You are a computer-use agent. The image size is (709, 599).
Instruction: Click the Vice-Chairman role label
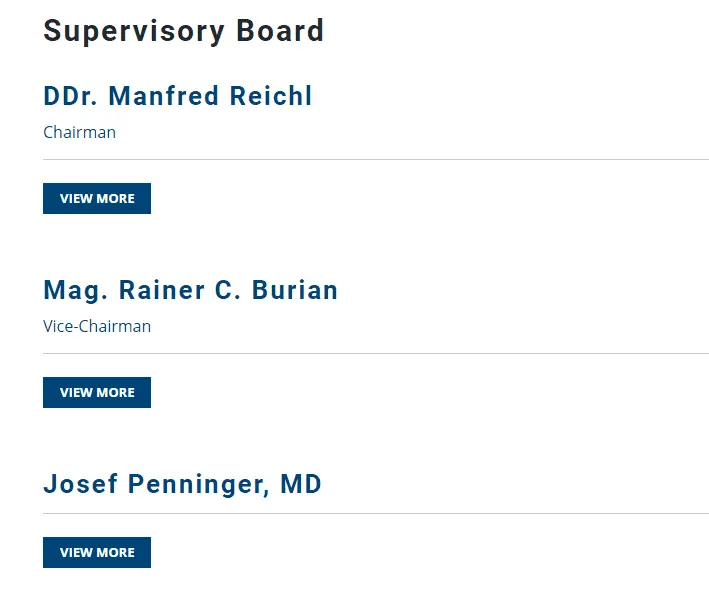(97, 326)
